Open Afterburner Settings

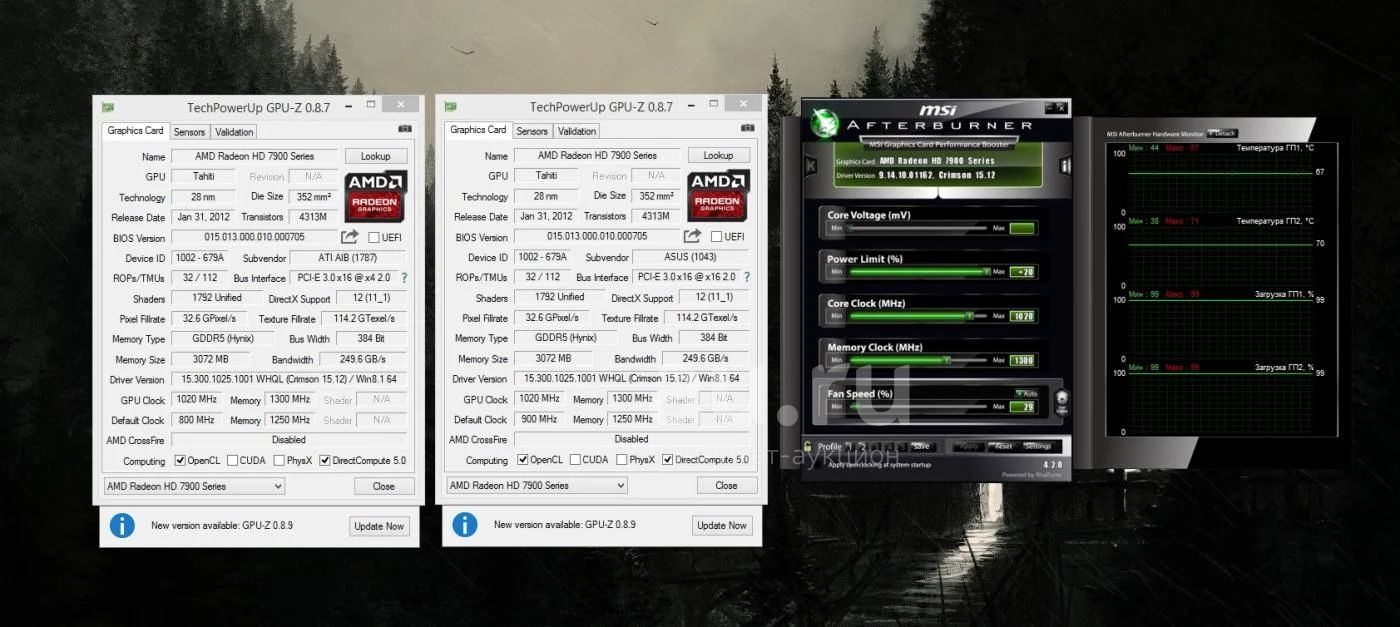1038,446
